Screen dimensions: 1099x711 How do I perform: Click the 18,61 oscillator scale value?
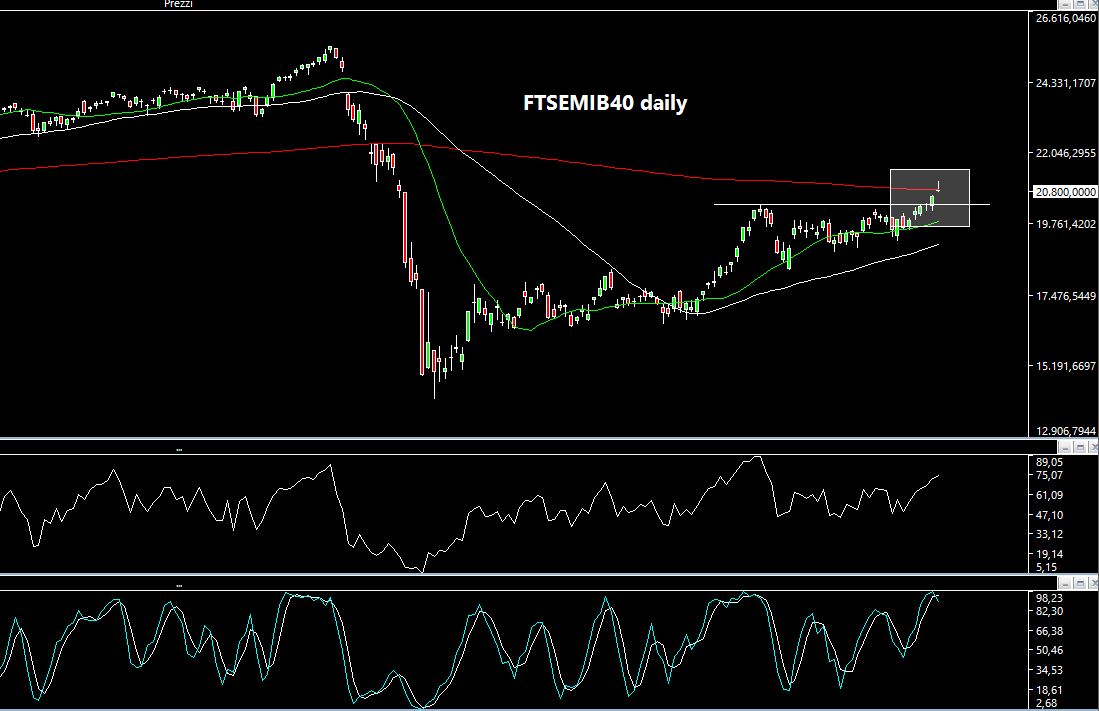click(1049, 690)
